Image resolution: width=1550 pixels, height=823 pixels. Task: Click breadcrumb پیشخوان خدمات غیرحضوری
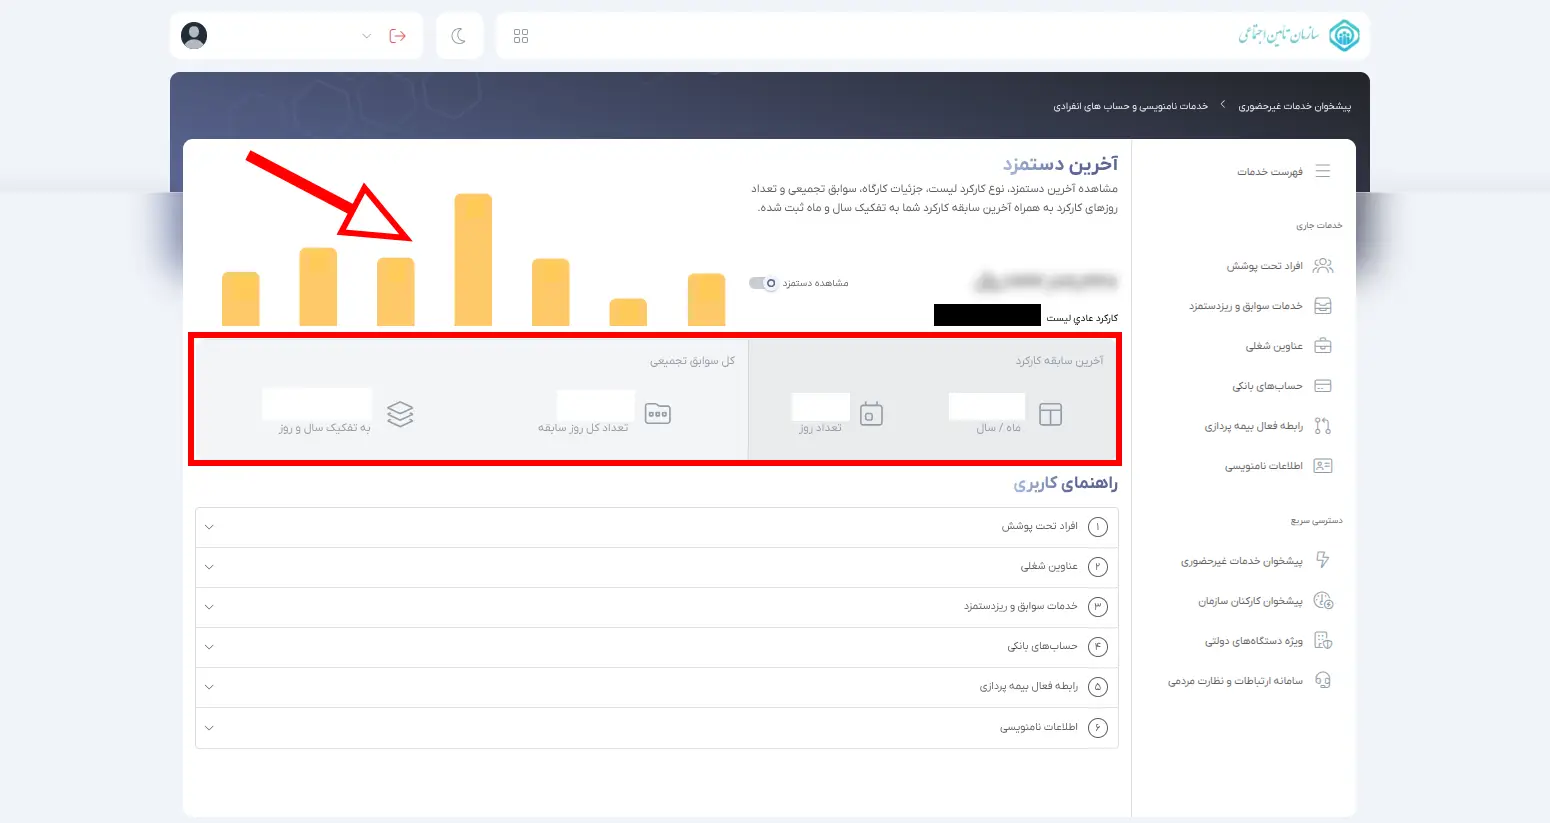pos(1294,106)
